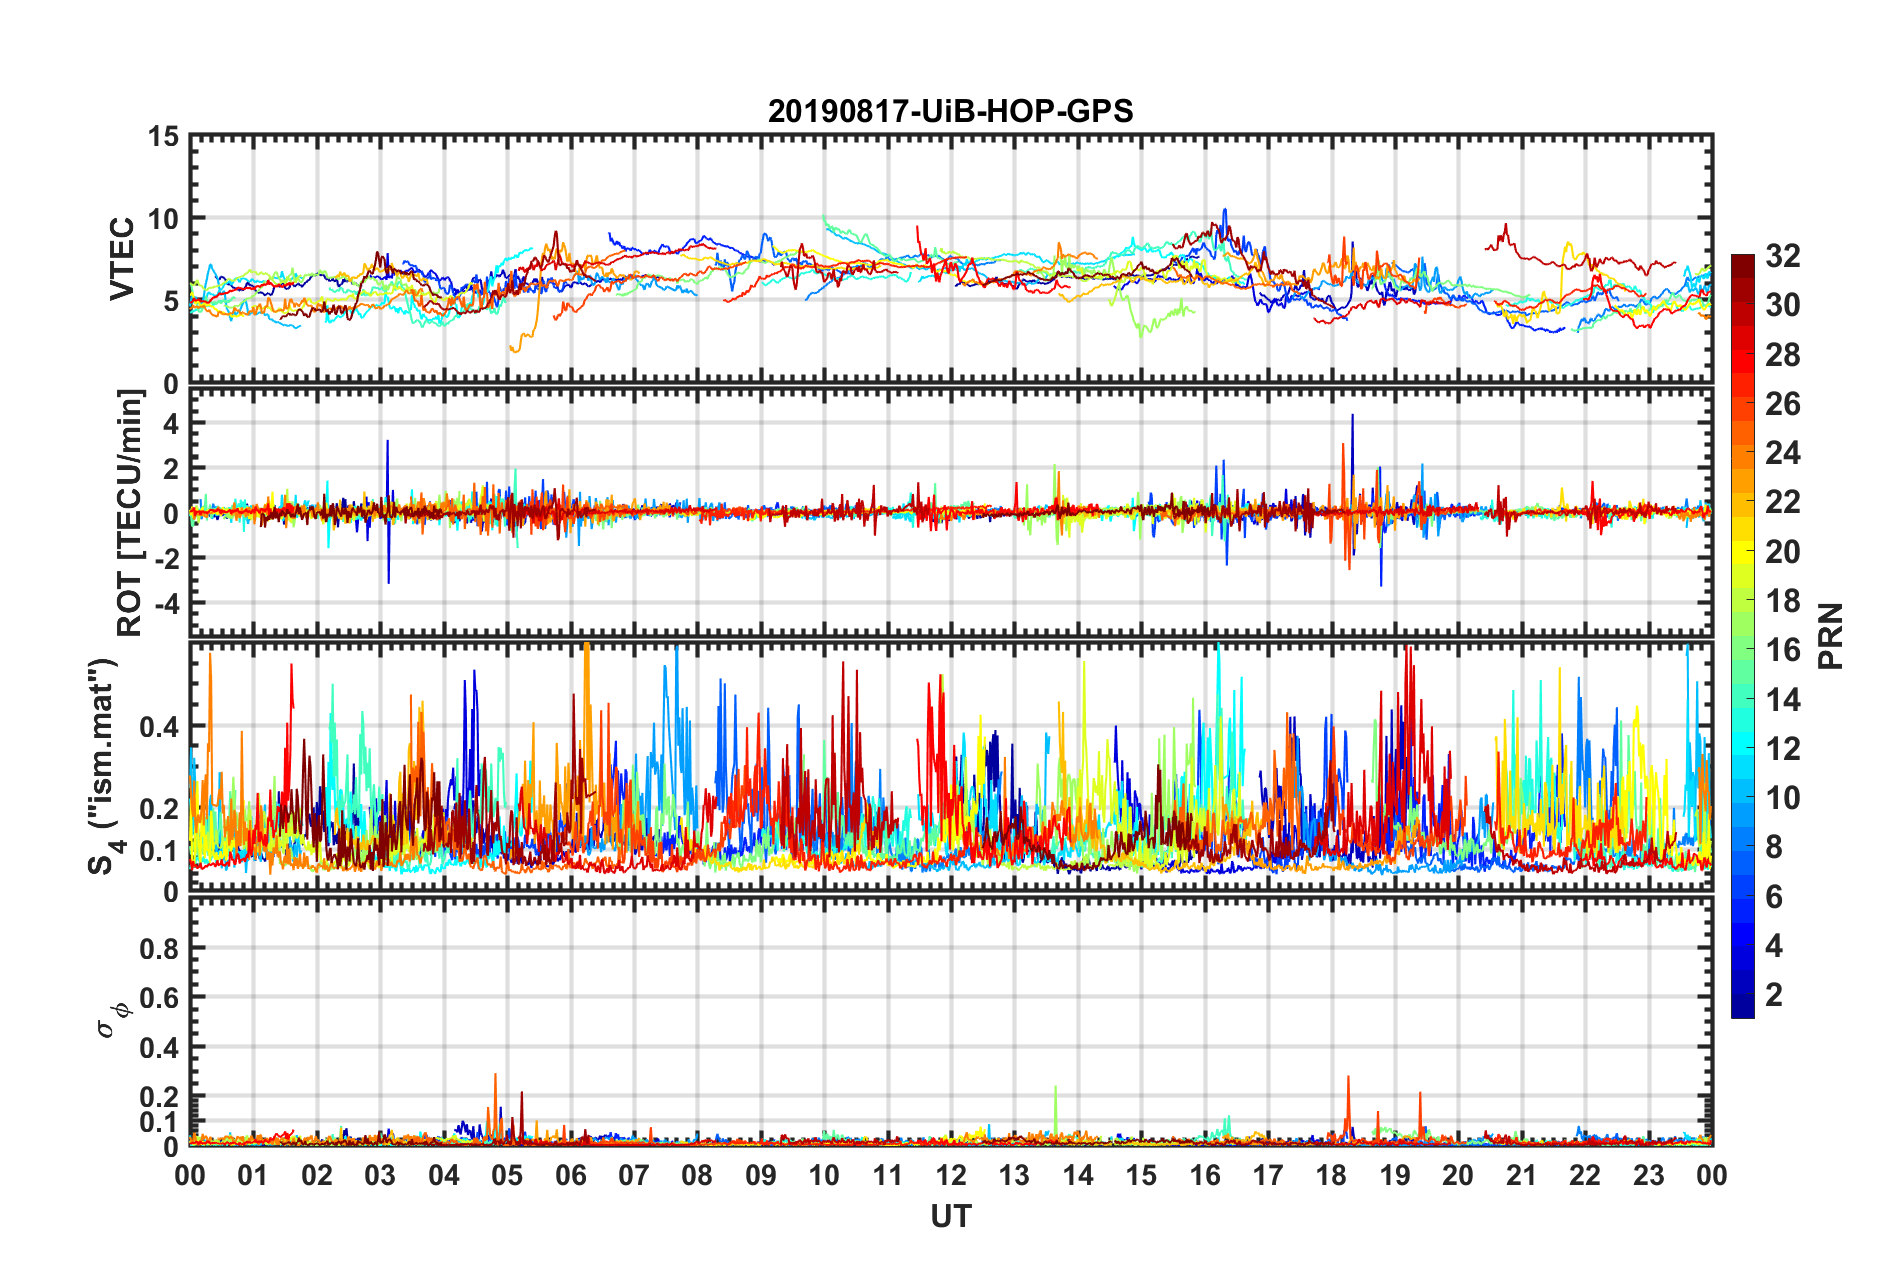Image resolution: width=1902 pixels, height=1272 pixels.
Task: Click the plot title "20190817-UiB-HOP-GPS"
Action: tap(950, 110)
